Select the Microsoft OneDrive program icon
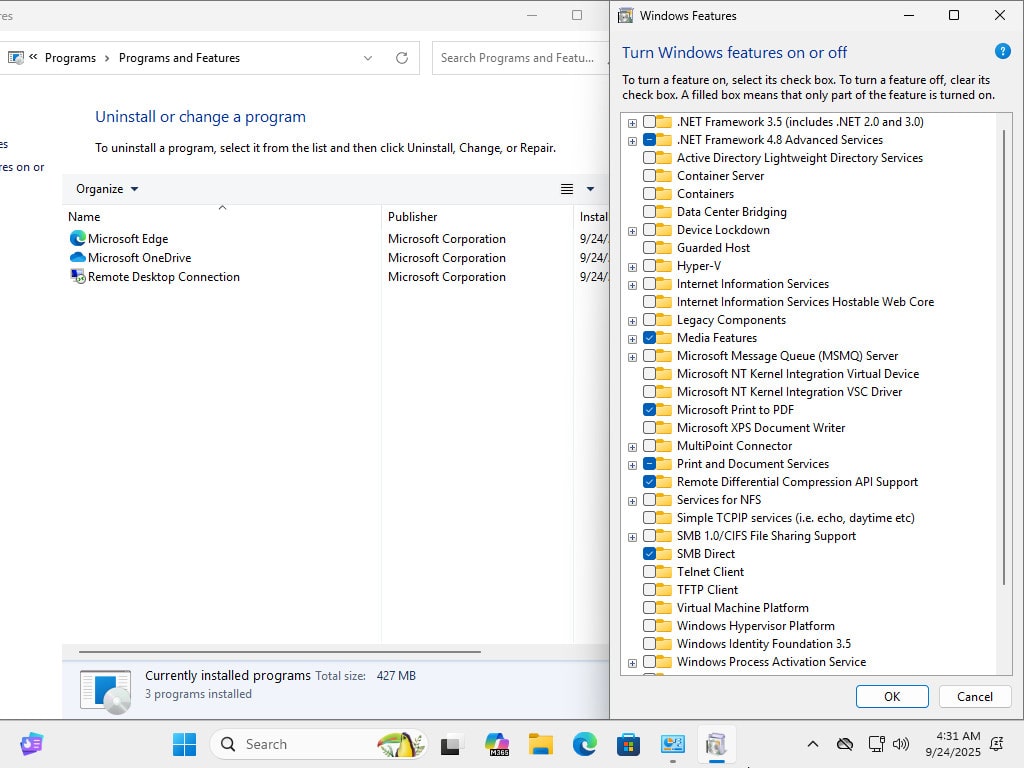This screenshot has width=1024, height=768. pos(78,258)
